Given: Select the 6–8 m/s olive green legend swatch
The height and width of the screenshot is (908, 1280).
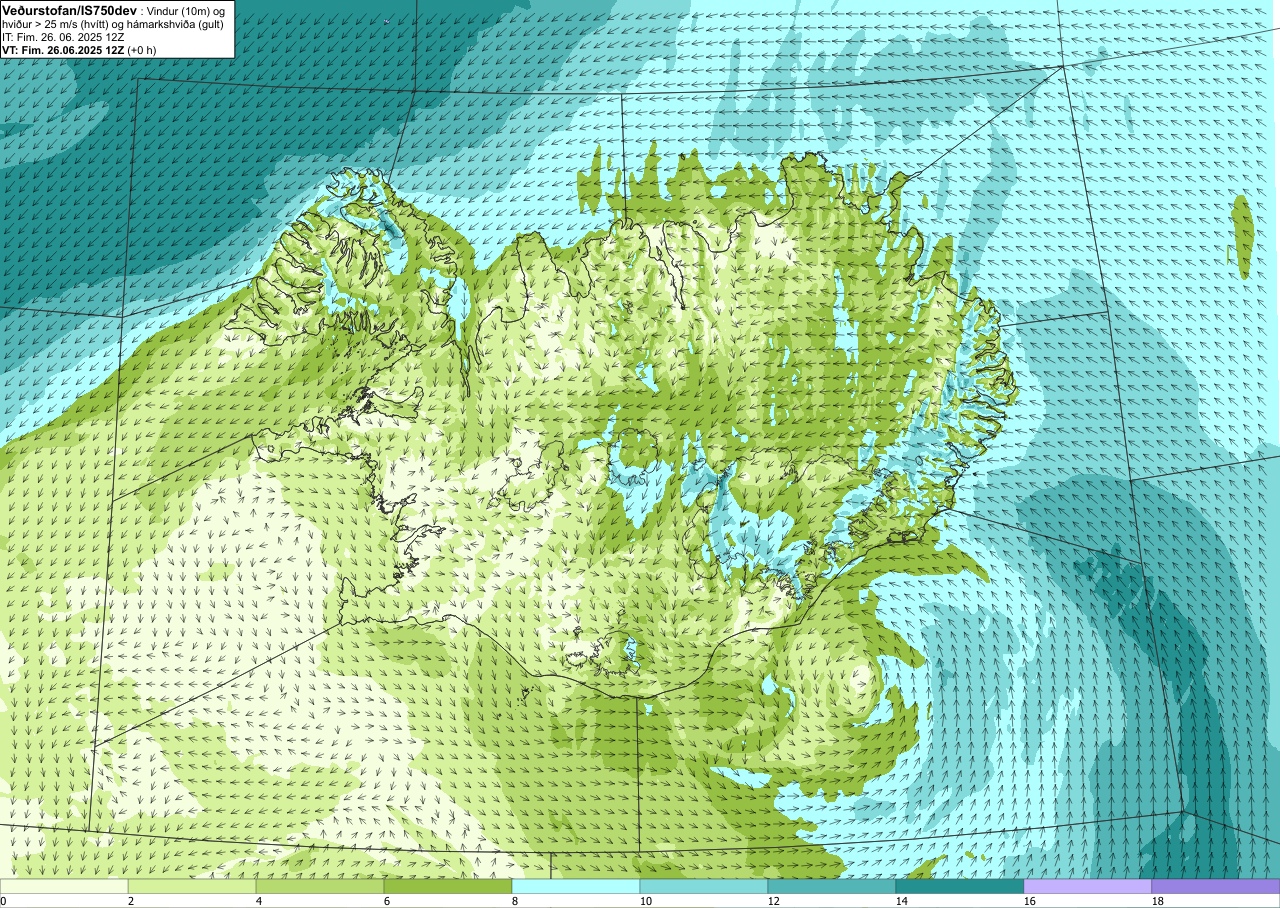Looking at the screenshot, I should tap(448, 886).
